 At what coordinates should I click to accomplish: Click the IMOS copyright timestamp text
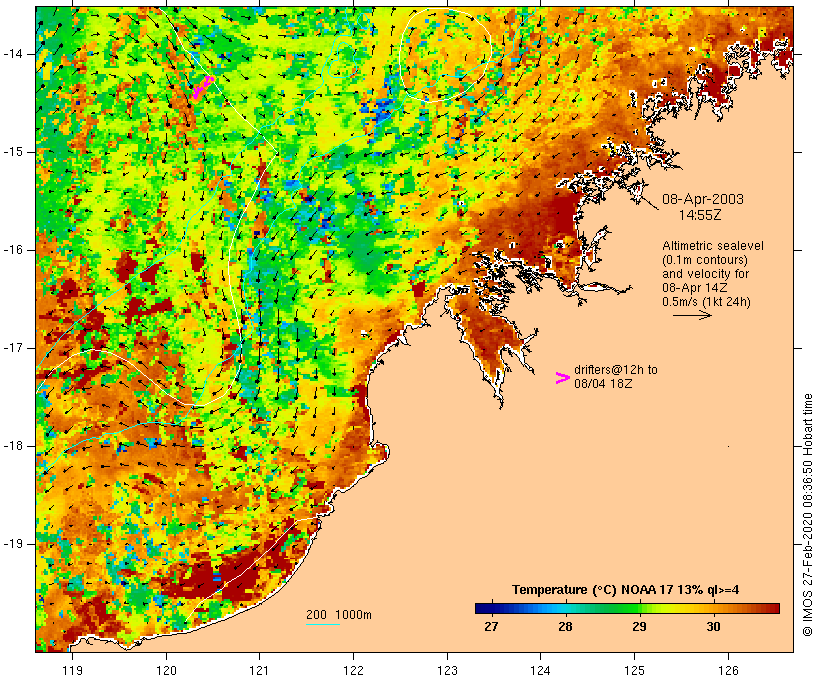coord(808,515)
